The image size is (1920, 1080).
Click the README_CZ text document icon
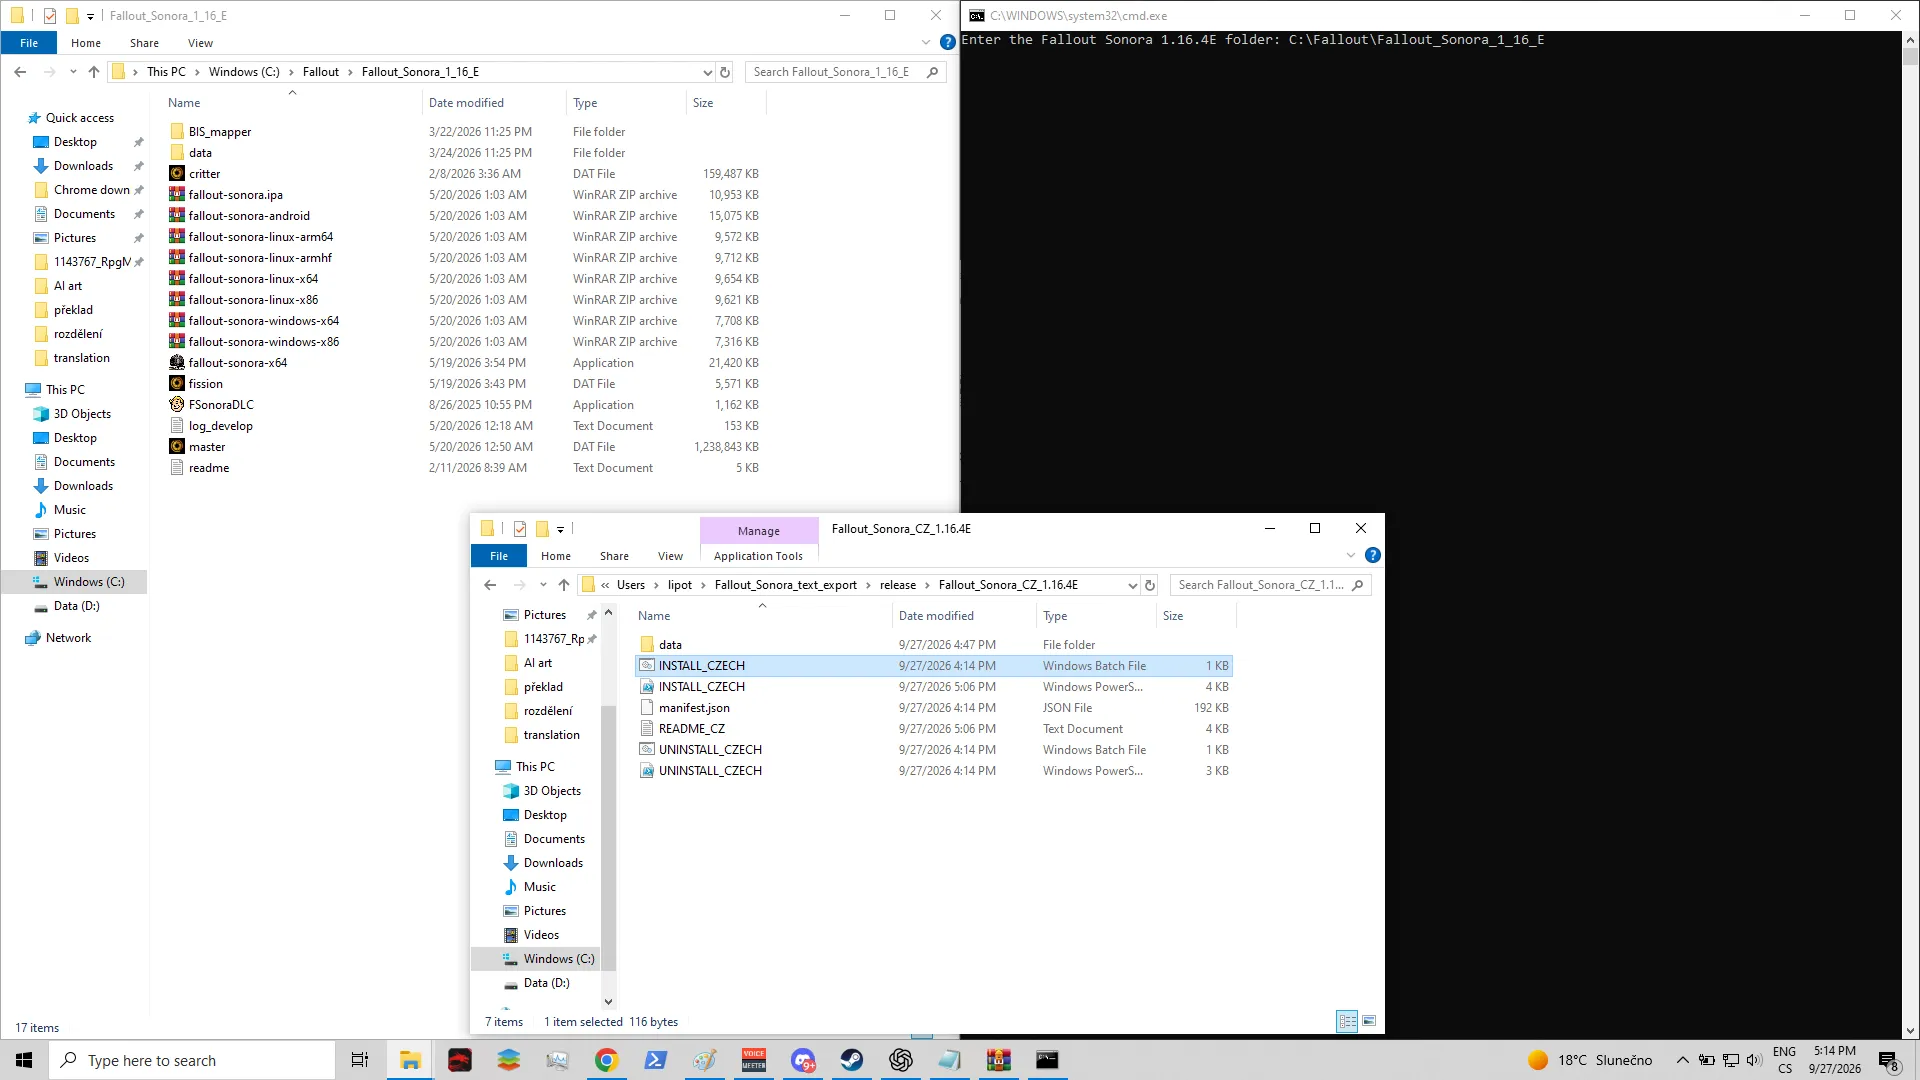[647, 729]
